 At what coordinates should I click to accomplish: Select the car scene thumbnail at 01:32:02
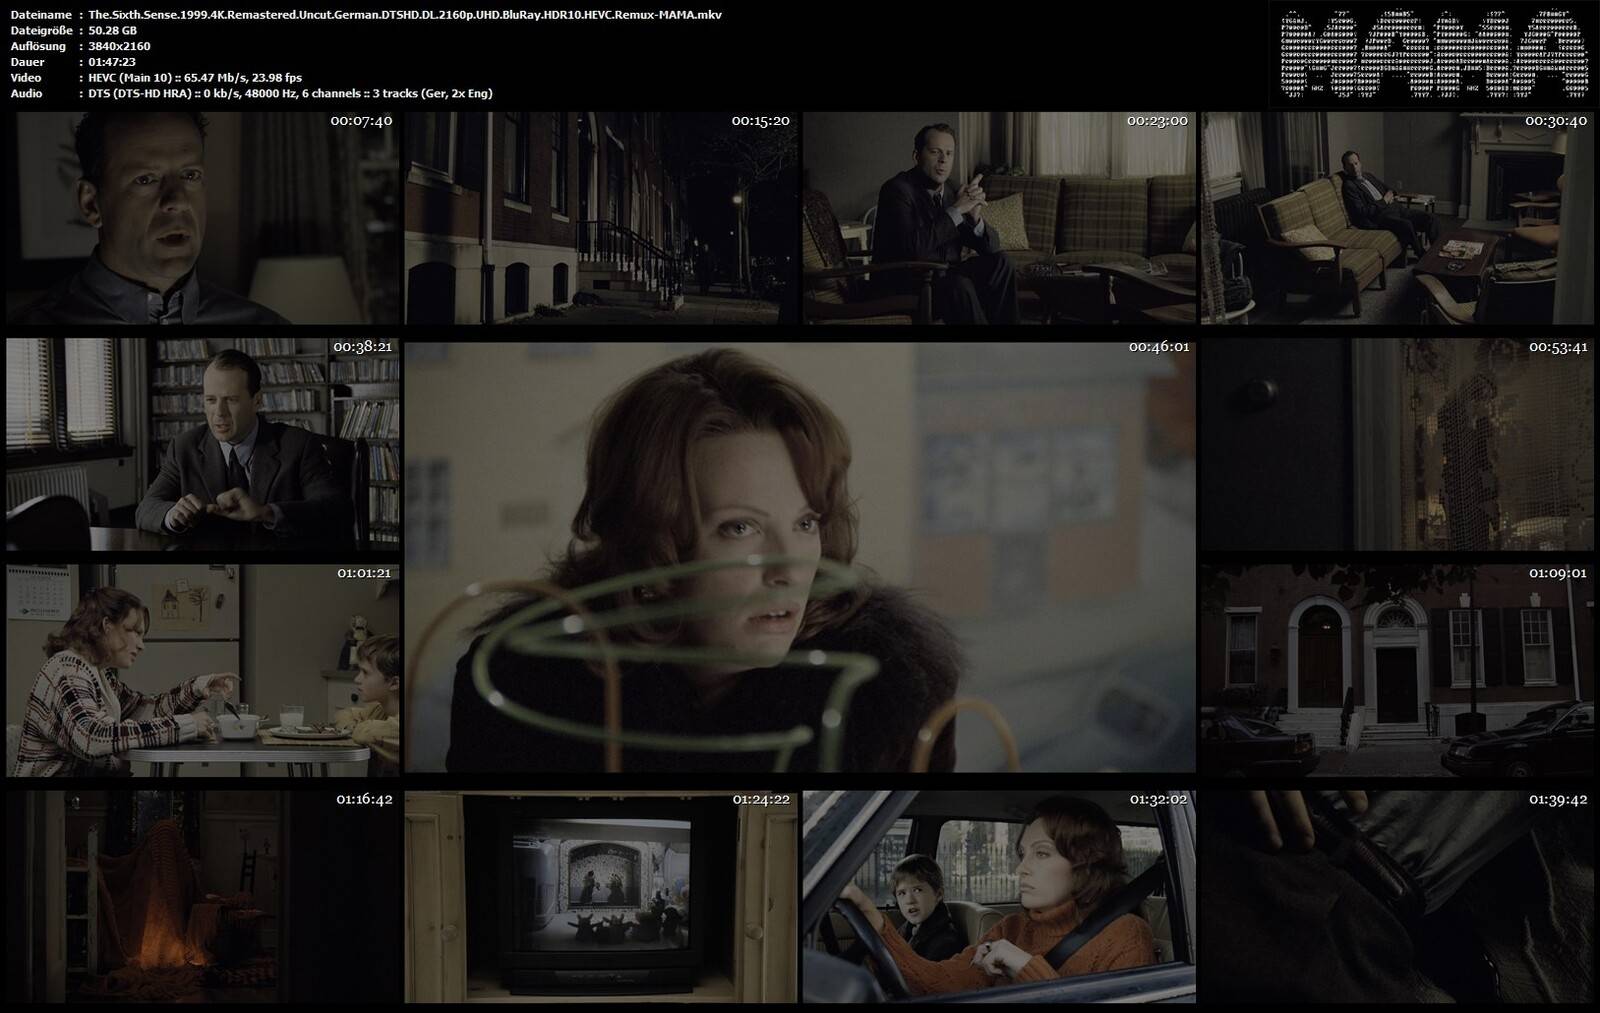999,897
